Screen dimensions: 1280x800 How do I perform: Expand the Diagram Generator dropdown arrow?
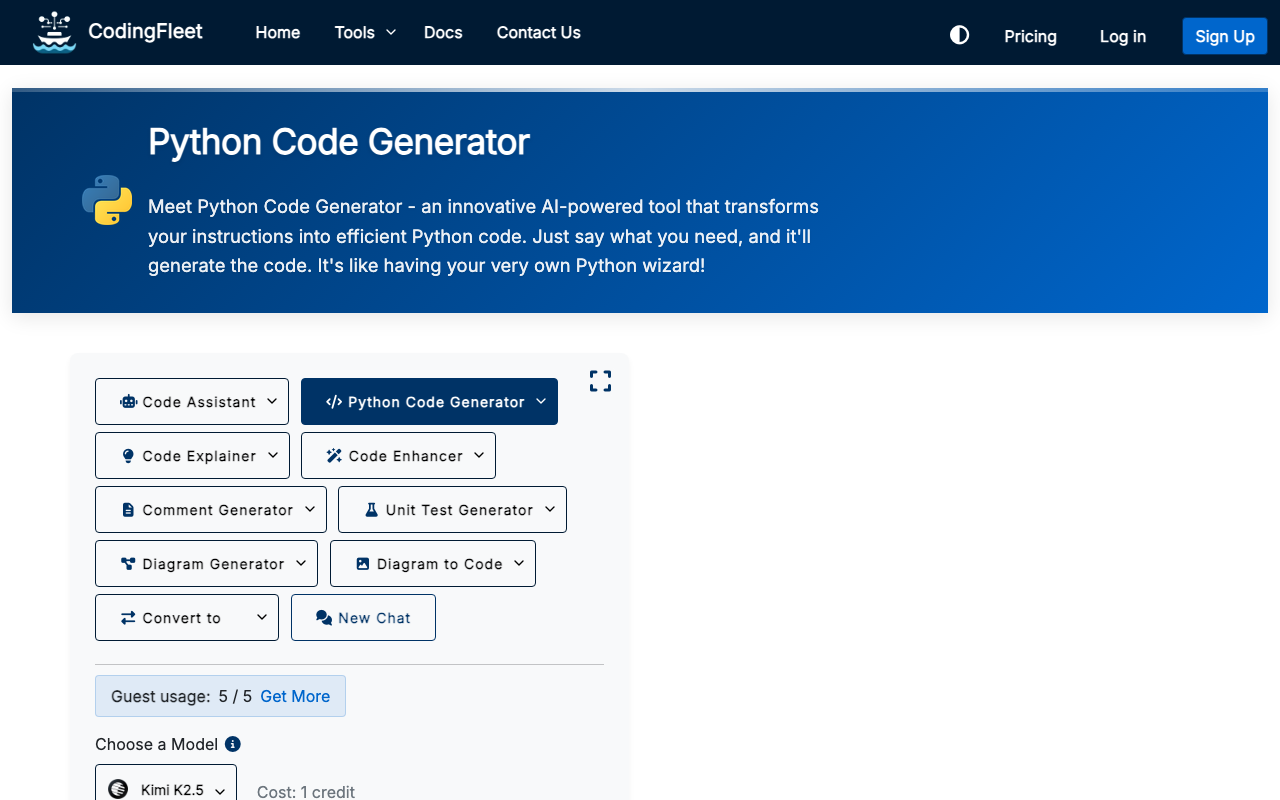click(301, 564)
